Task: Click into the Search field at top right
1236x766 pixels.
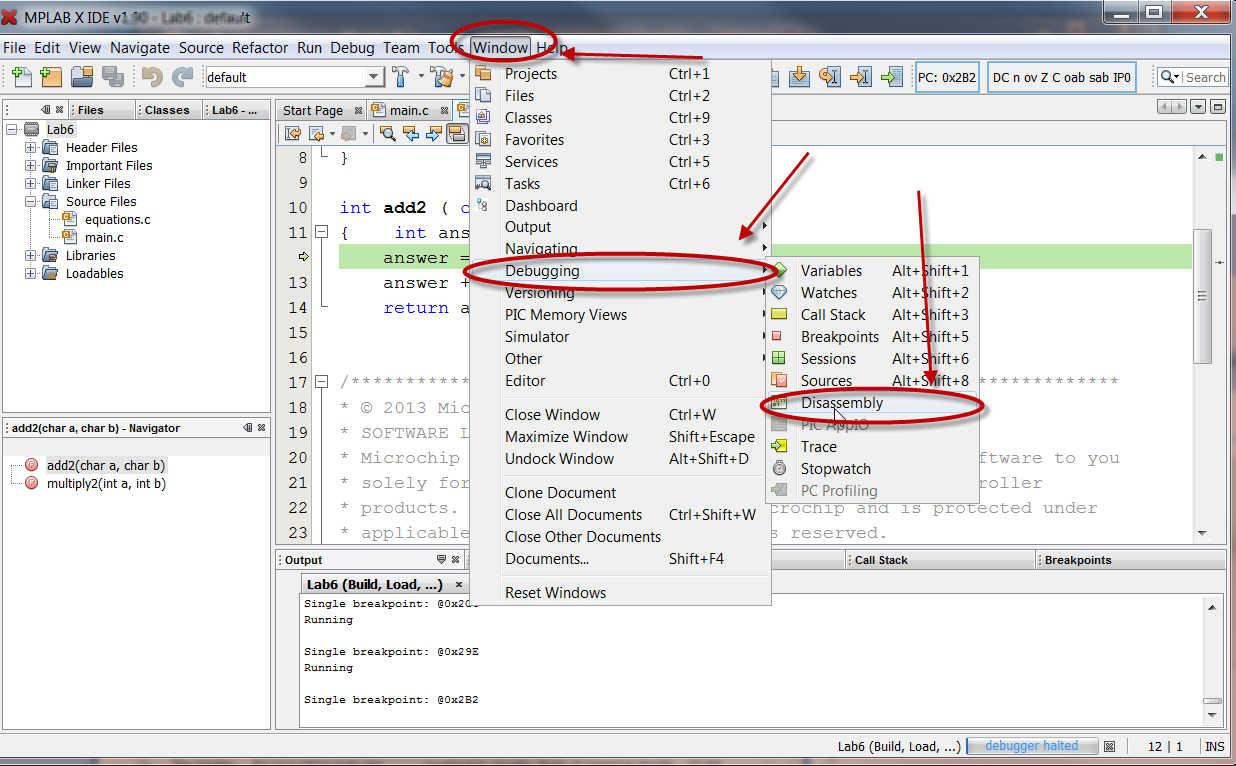Action: 1204,77
